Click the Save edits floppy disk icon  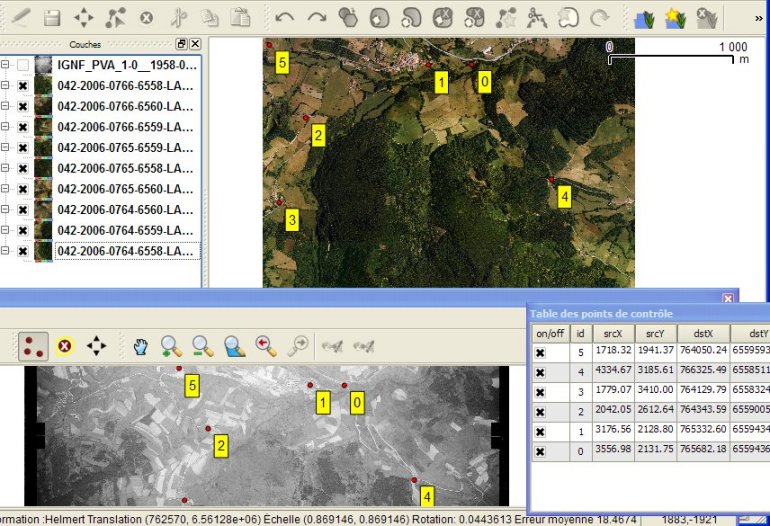[52, 17]
